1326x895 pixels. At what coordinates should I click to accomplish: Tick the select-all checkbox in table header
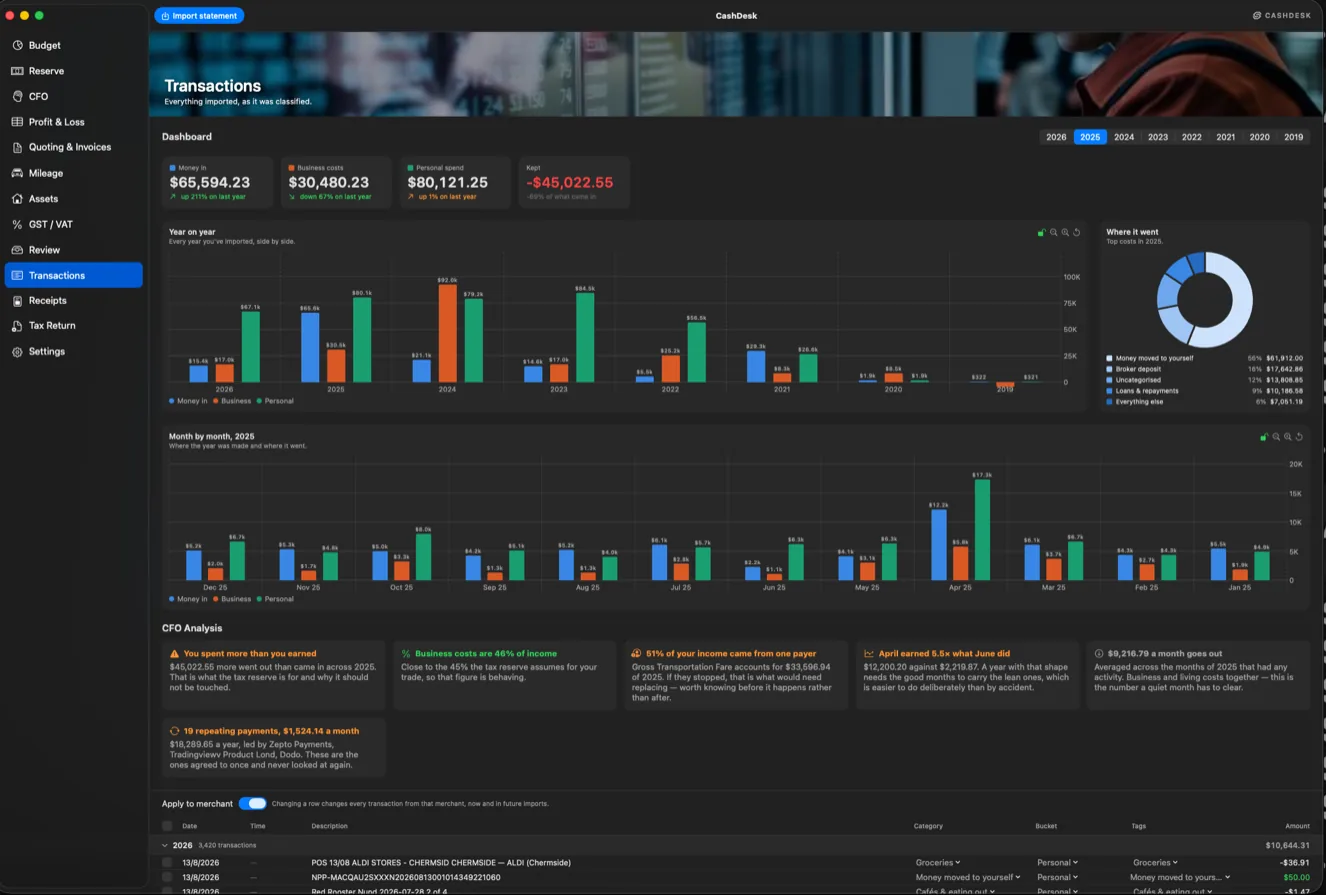pos(167,826)
